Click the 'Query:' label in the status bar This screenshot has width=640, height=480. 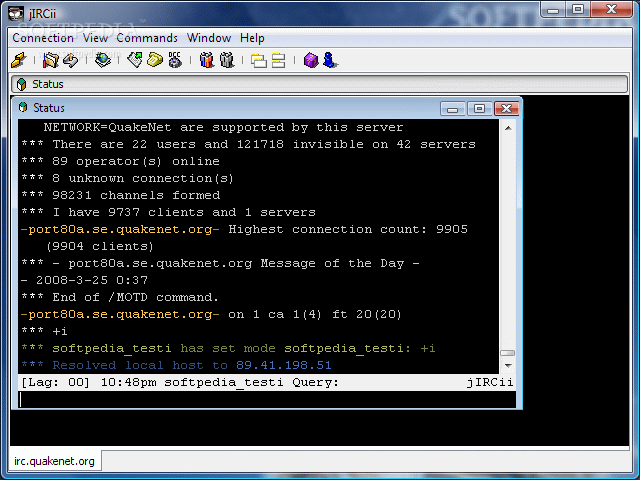[316, 382]
